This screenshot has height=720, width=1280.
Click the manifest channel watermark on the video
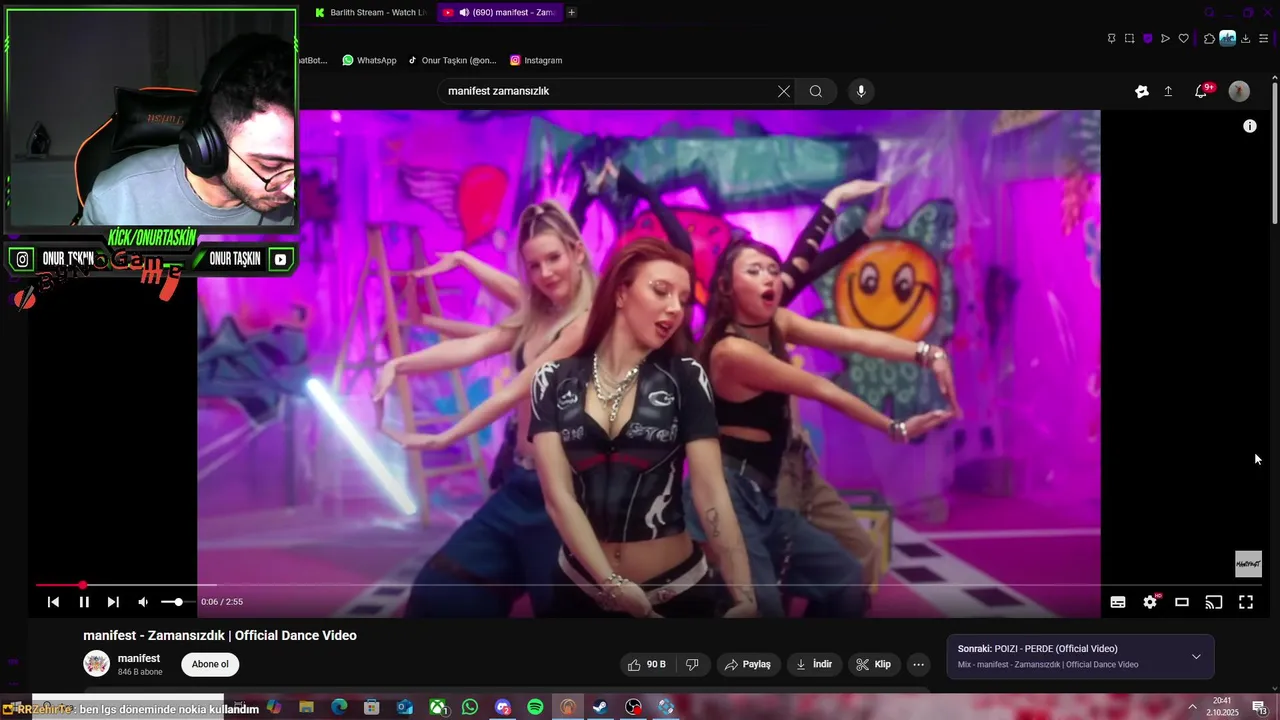(x=1248, y=564)
